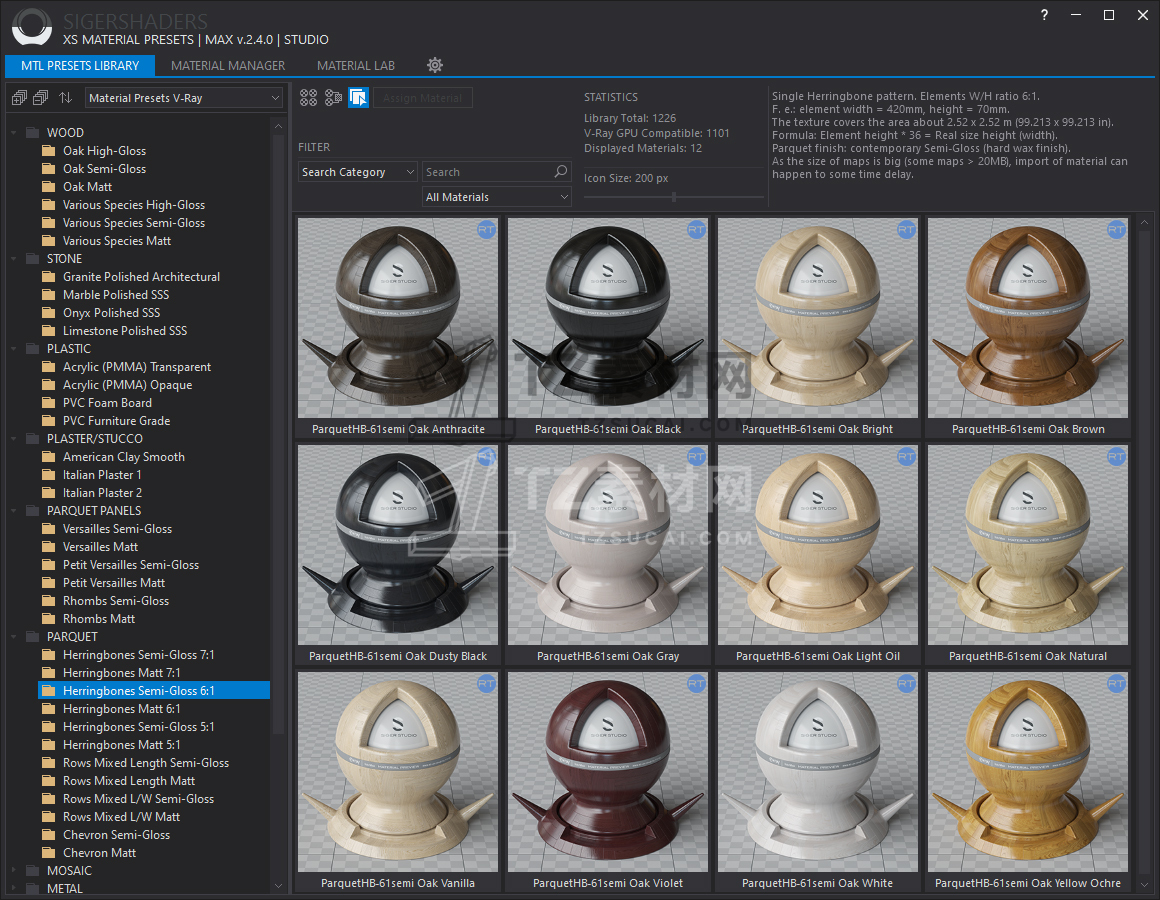Image resolution: width=1160 pixels, height=900 pixels.
Task: Click the folder icon beside PVC Foam Board
Action: [49, 403]
